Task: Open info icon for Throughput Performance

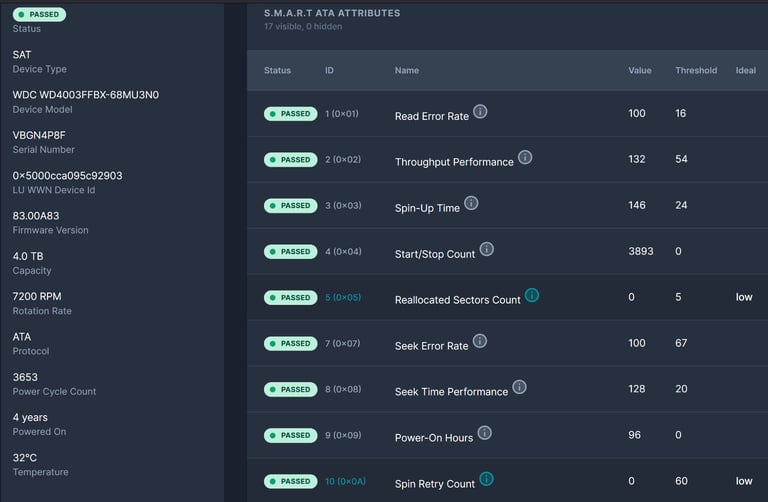Action: point(525,157)
